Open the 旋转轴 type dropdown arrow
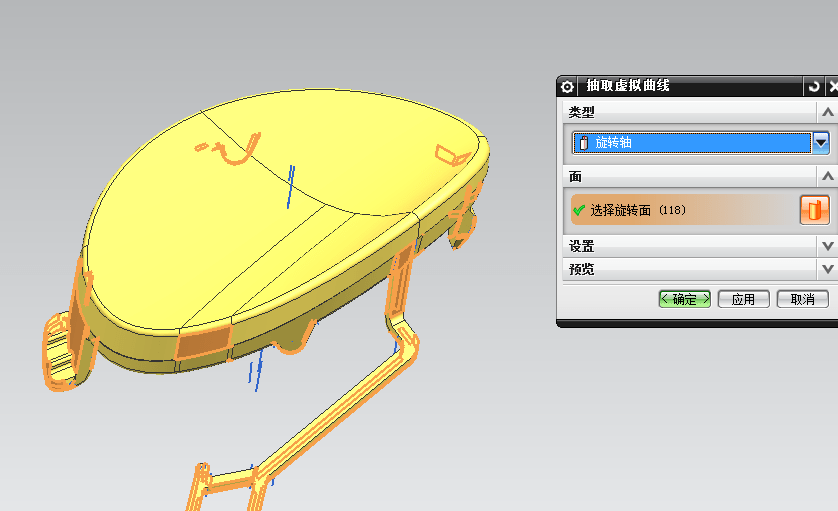The height and width of the screenshot is (511, 838). pyautogui.click(x=821, y=143)
